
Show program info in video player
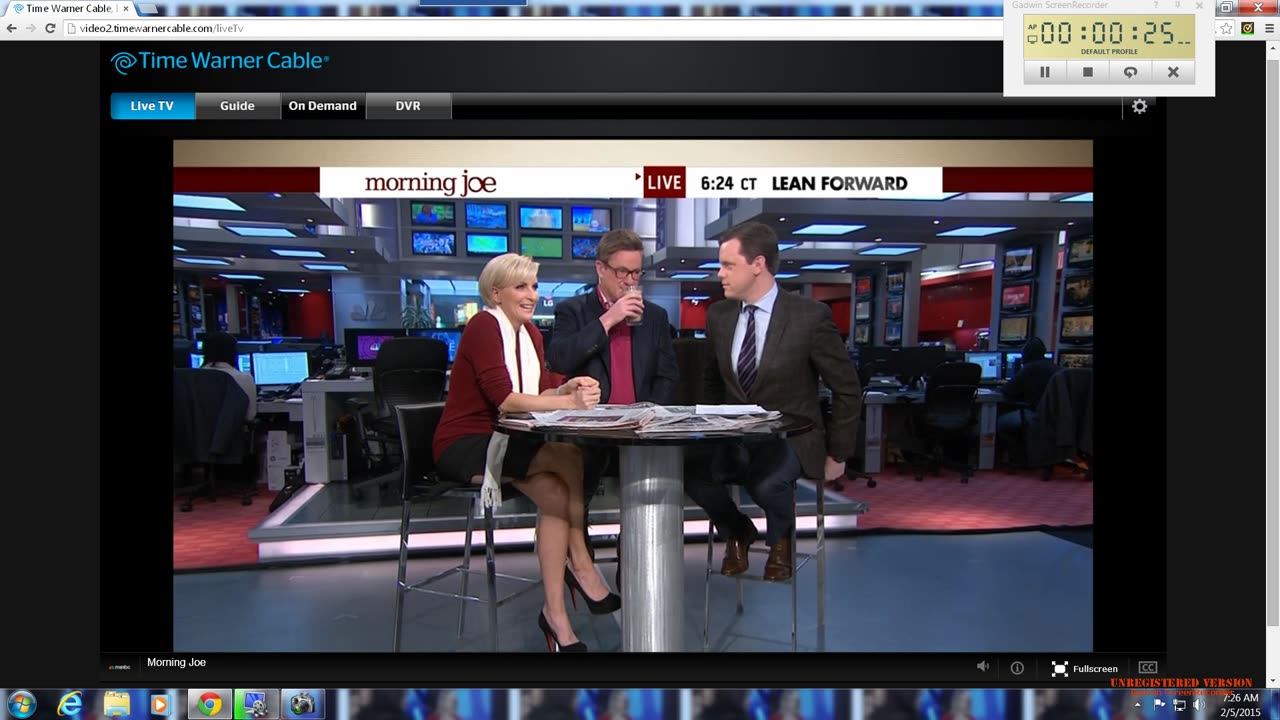click(x=1017, y=668)
